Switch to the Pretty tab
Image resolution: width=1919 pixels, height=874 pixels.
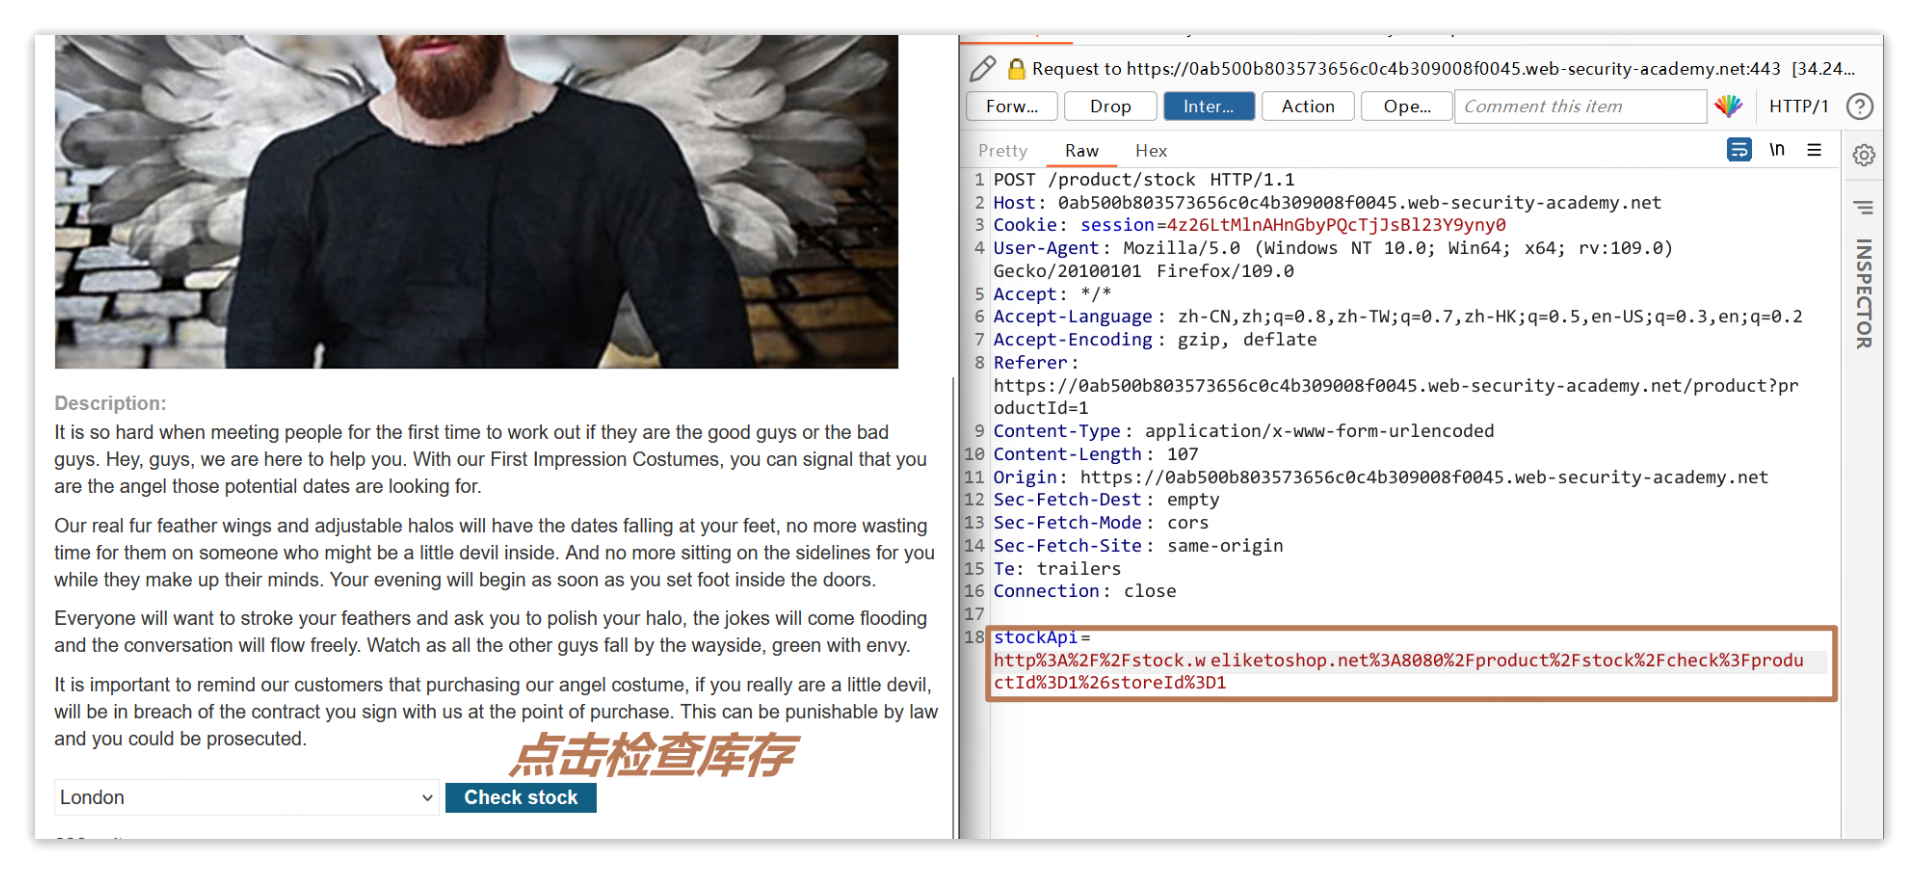coord(1002,151)
